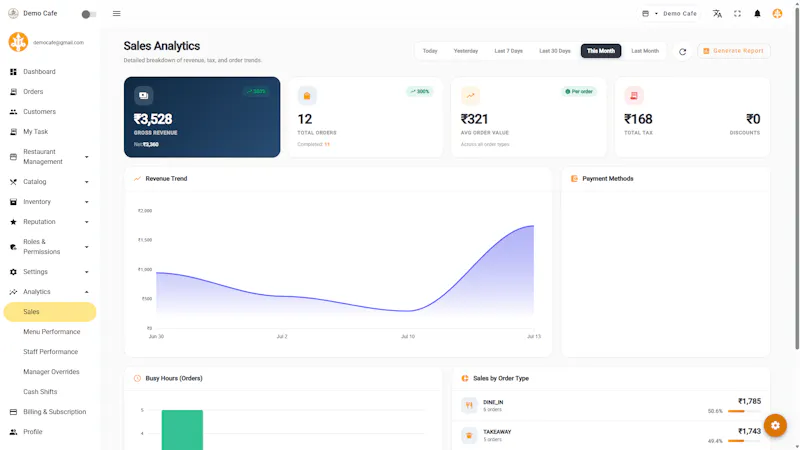Expand Roles & Permissions arrow
800x450 pixels.
[x=86, y=247]
